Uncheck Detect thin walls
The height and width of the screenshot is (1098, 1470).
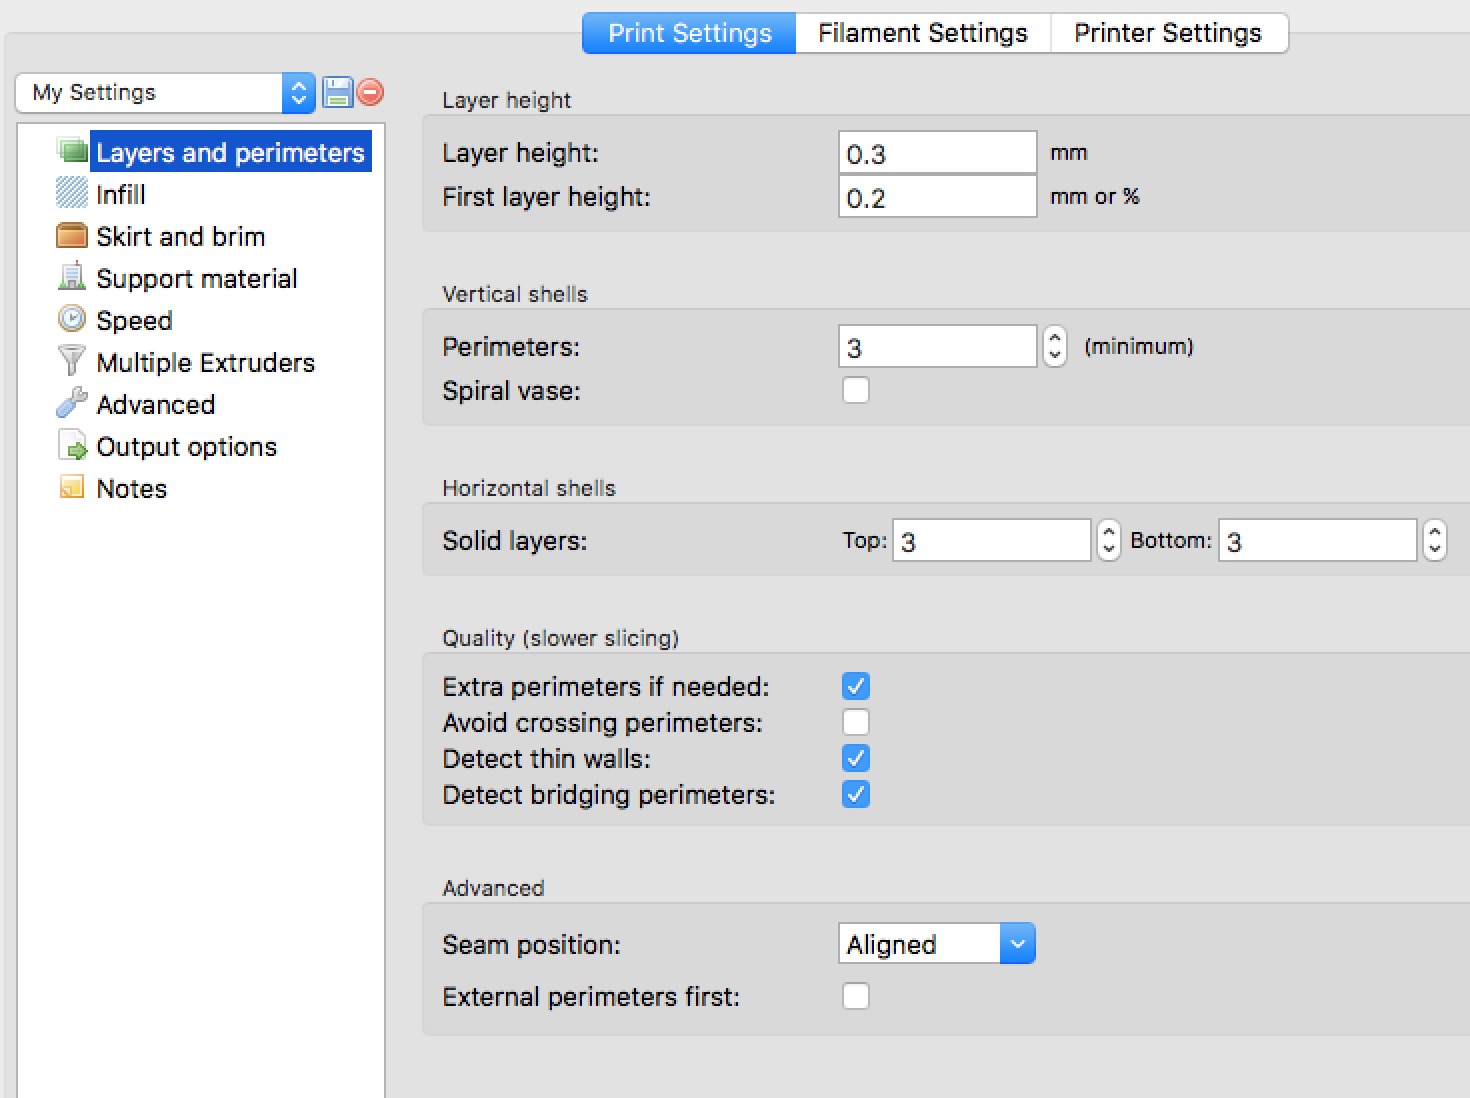[x=856, y=758]
